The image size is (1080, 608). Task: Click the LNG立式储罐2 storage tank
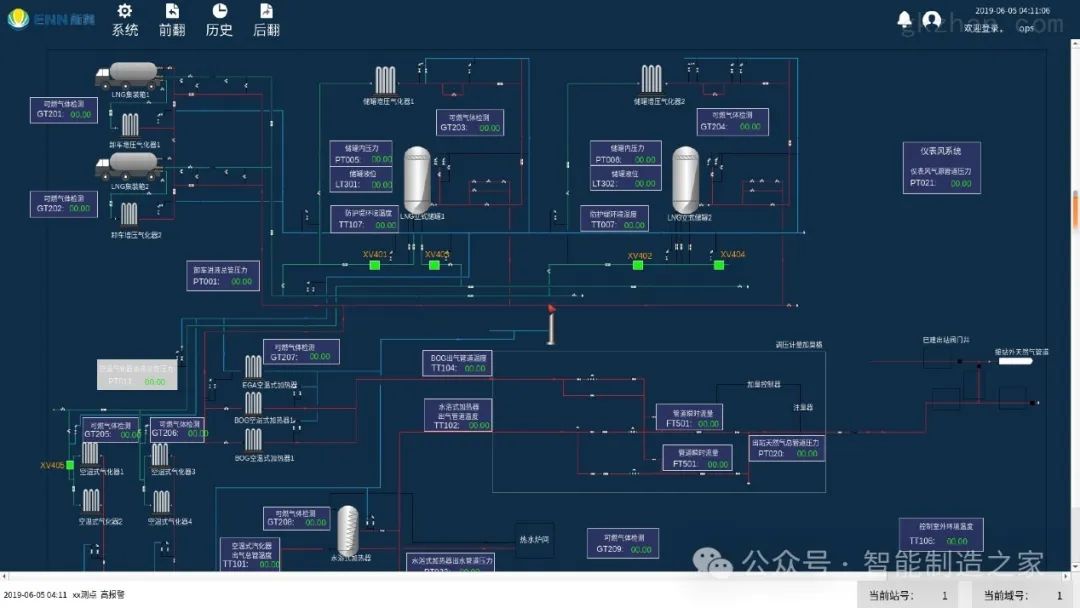click(x=685, y=178)
